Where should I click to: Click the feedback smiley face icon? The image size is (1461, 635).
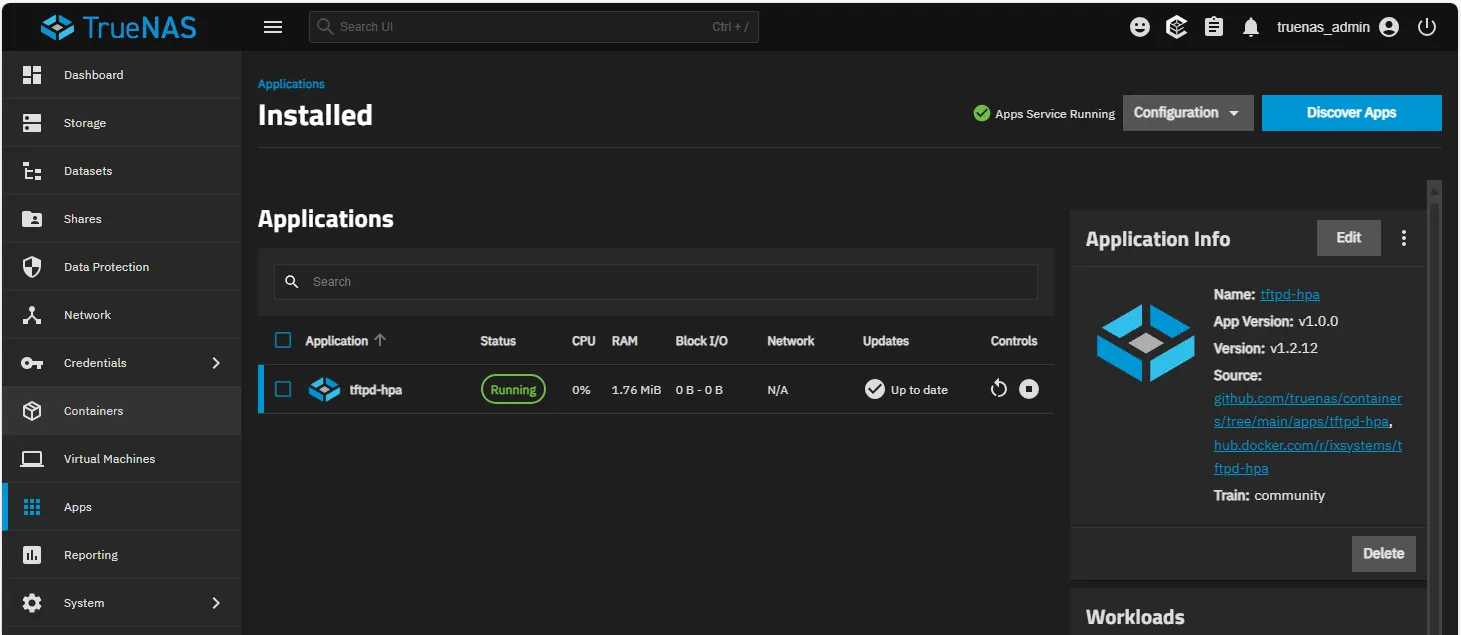(1140, 28)
